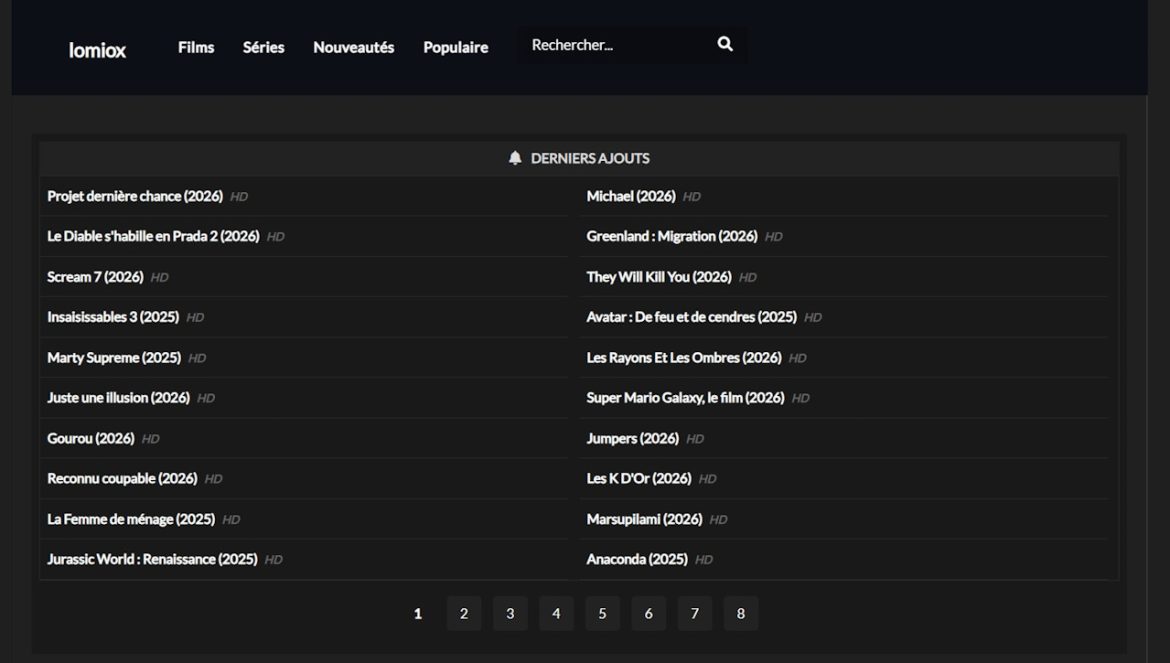Open Greenland : Migration (2026)
Viewport: 1170px width, 663px height.
pos(672,236)
